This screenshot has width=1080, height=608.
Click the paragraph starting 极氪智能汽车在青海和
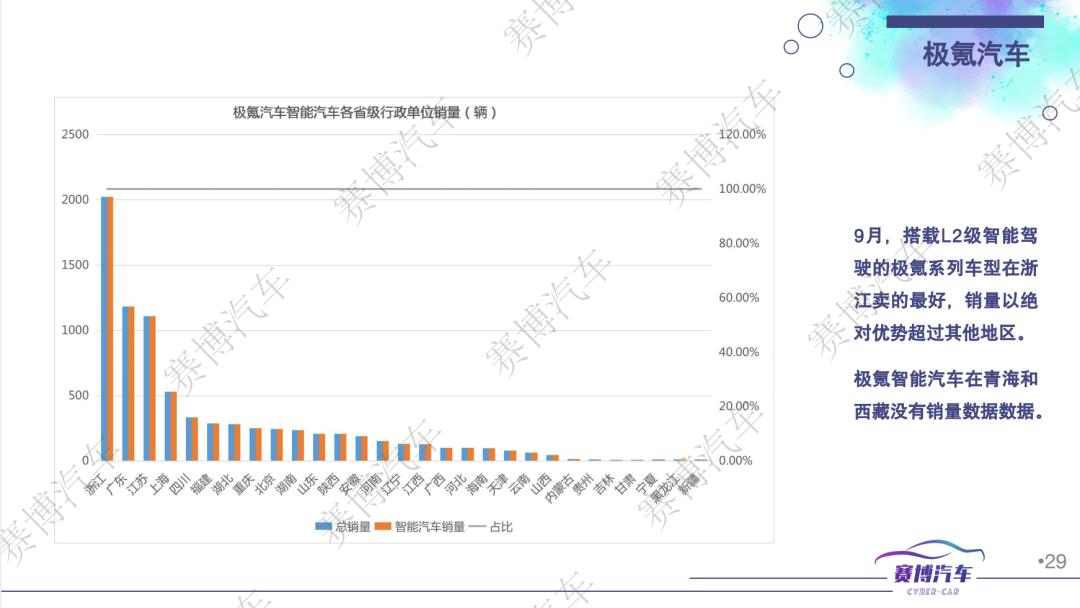pyautogui.click(x=948, y=395)
